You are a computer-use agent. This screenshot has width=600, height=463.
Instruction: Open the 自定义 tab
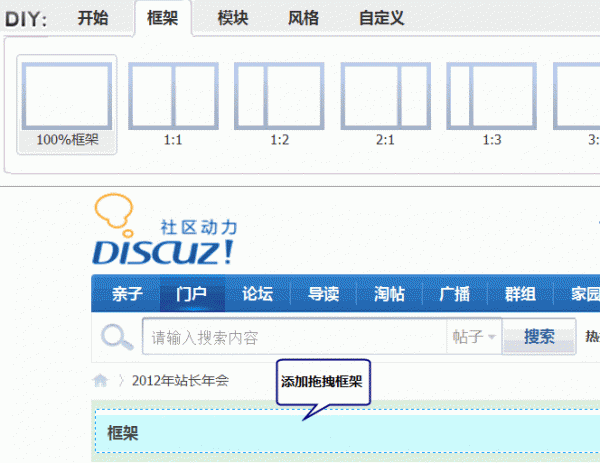point(381,18)
